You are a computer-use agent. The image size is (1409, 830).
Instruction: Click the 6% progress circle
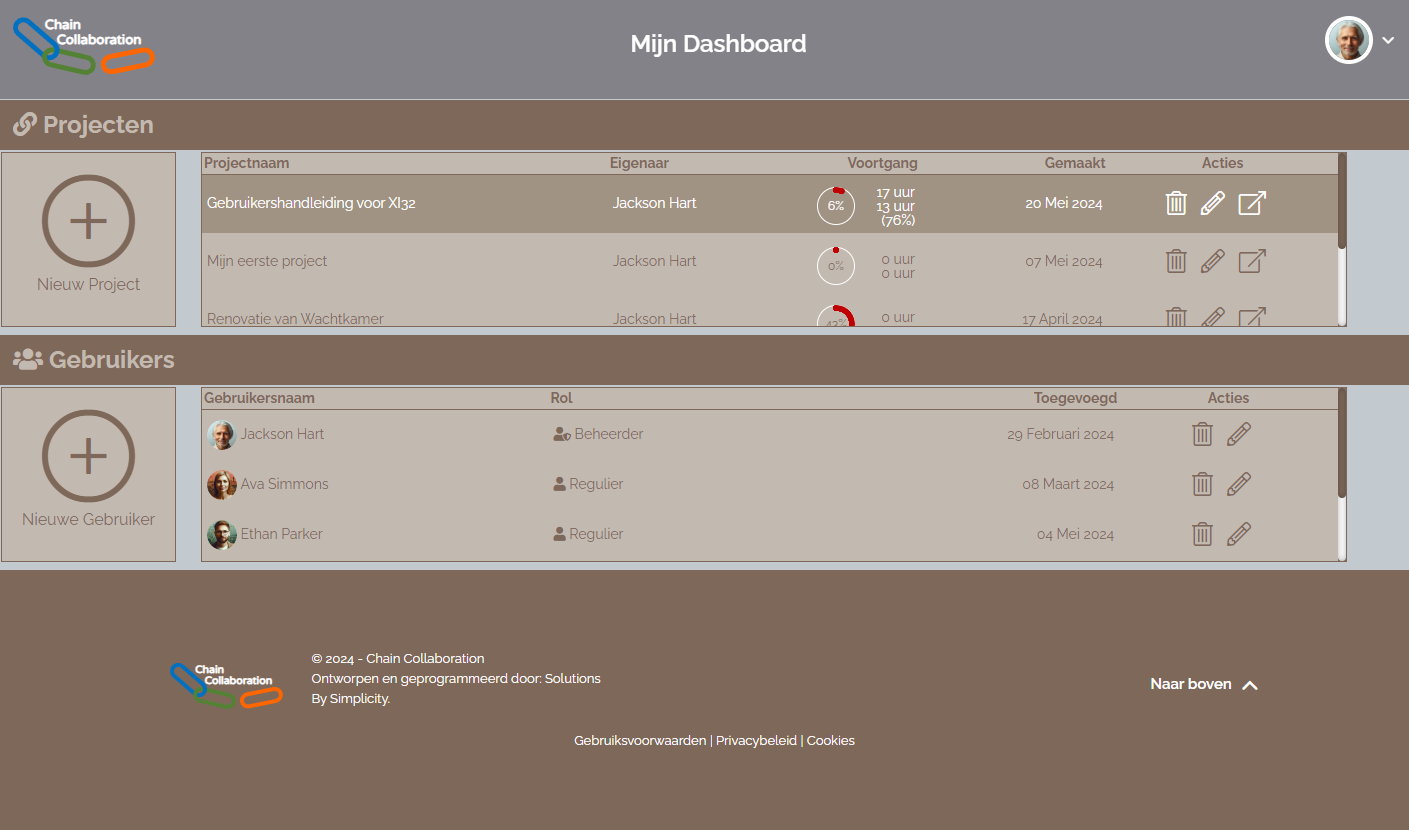coord(836,205)
